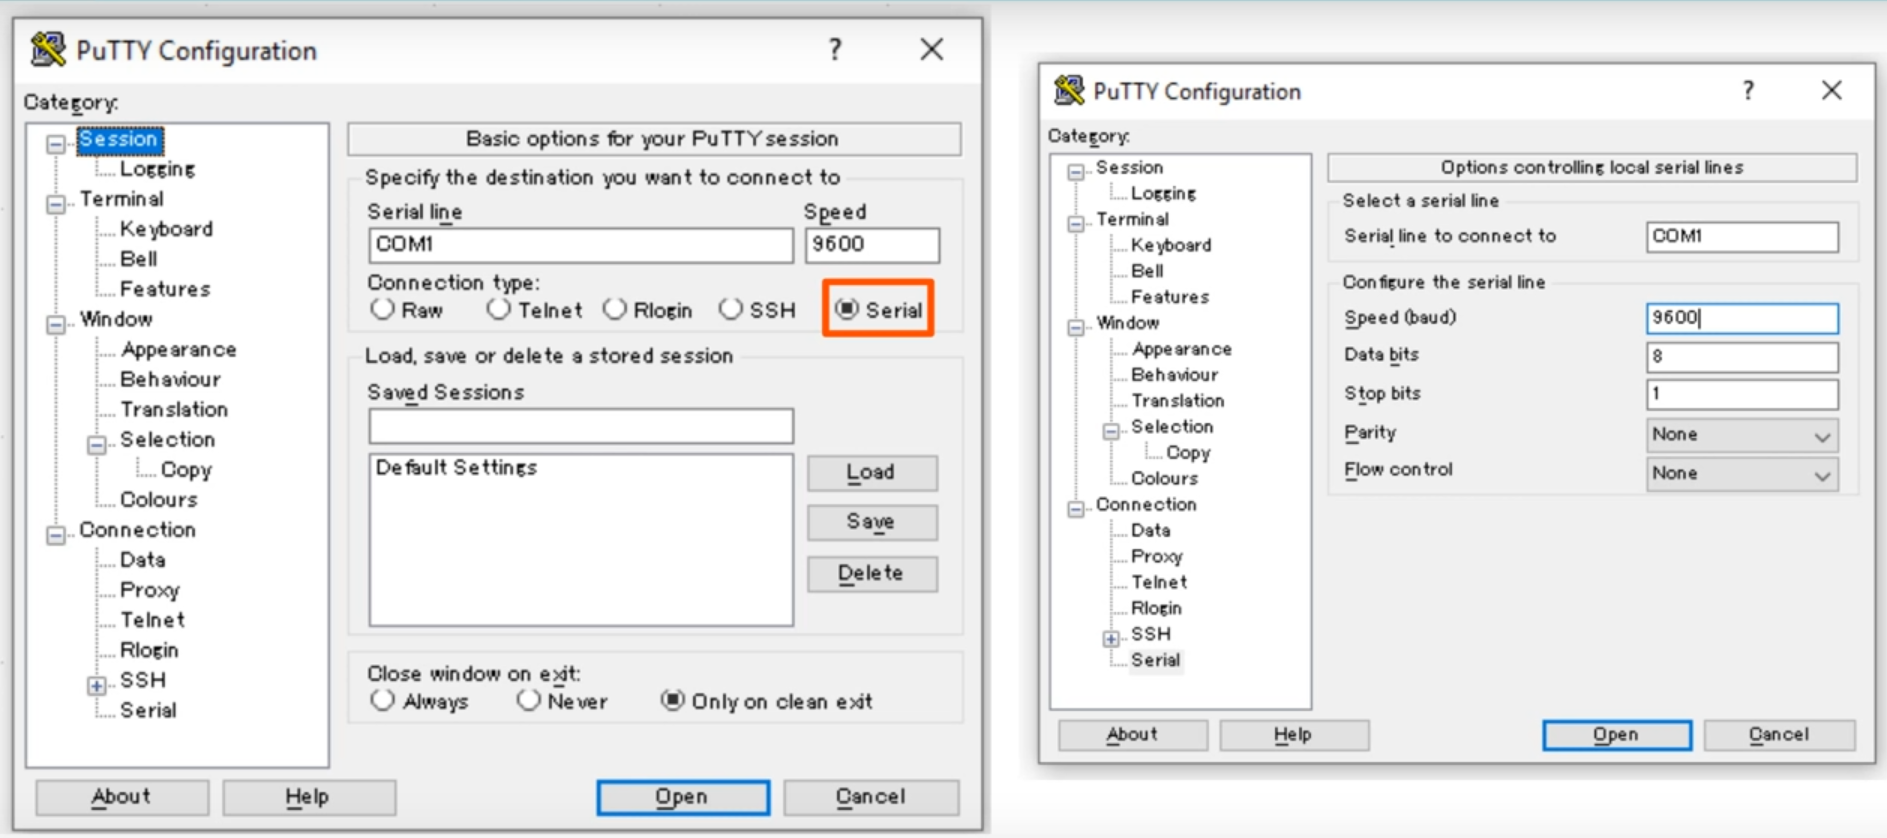Click the question mark in the basic options window

[x=835, y=49]
